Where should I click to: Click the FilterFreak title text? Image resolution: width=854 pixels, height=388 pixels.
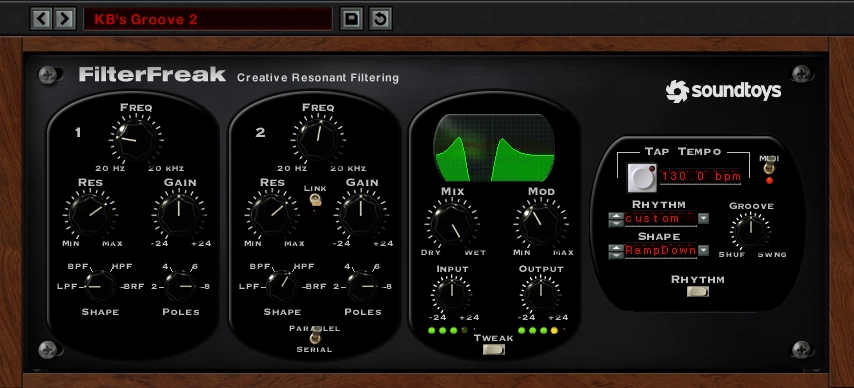[152, 75]
